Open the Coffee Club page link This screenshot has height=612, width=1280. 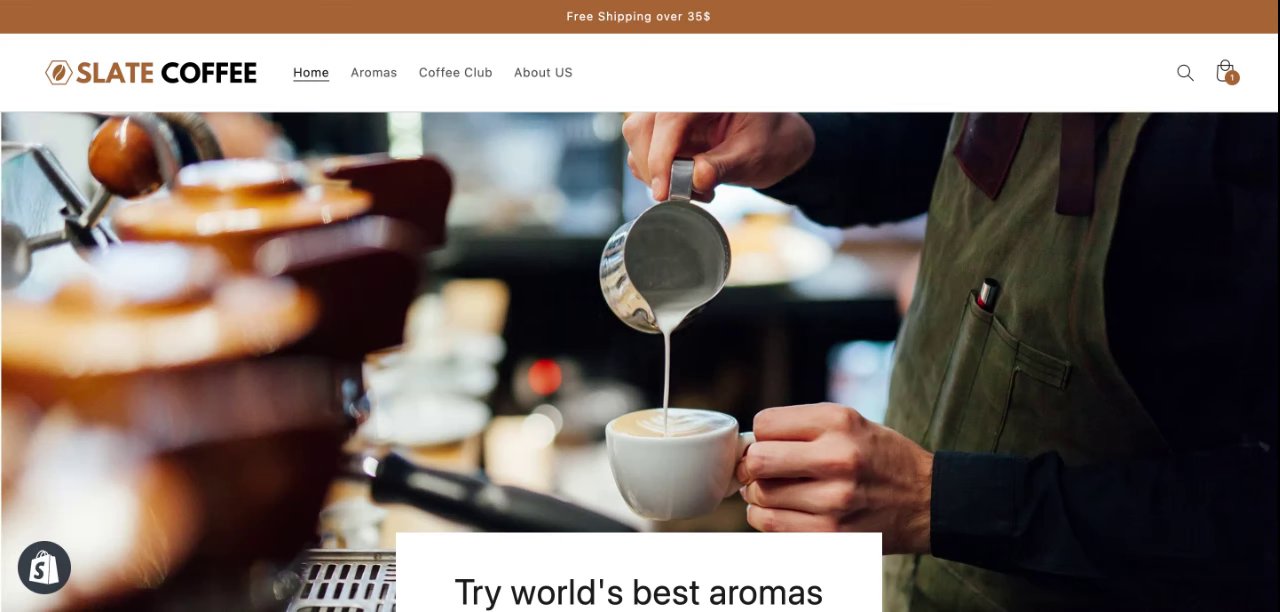[456, 72]
